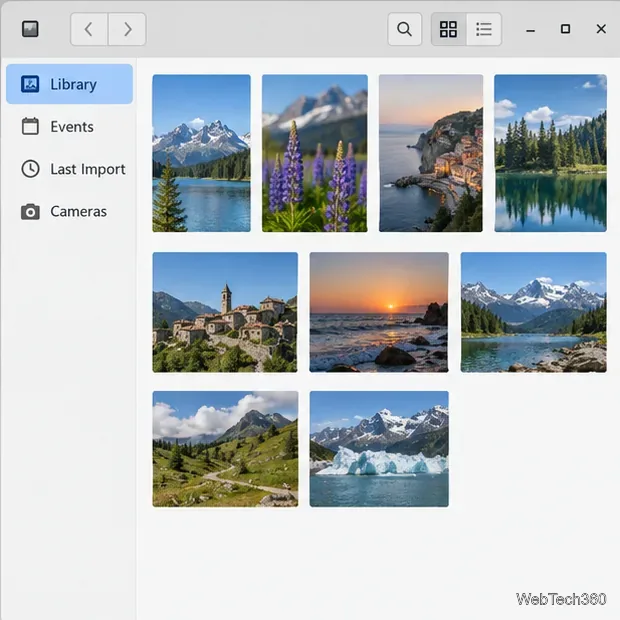The width and height of the screenshot is (620, 620).
Task: Open the purple lupine flowers photo
Action: click(x=315, y=153)
